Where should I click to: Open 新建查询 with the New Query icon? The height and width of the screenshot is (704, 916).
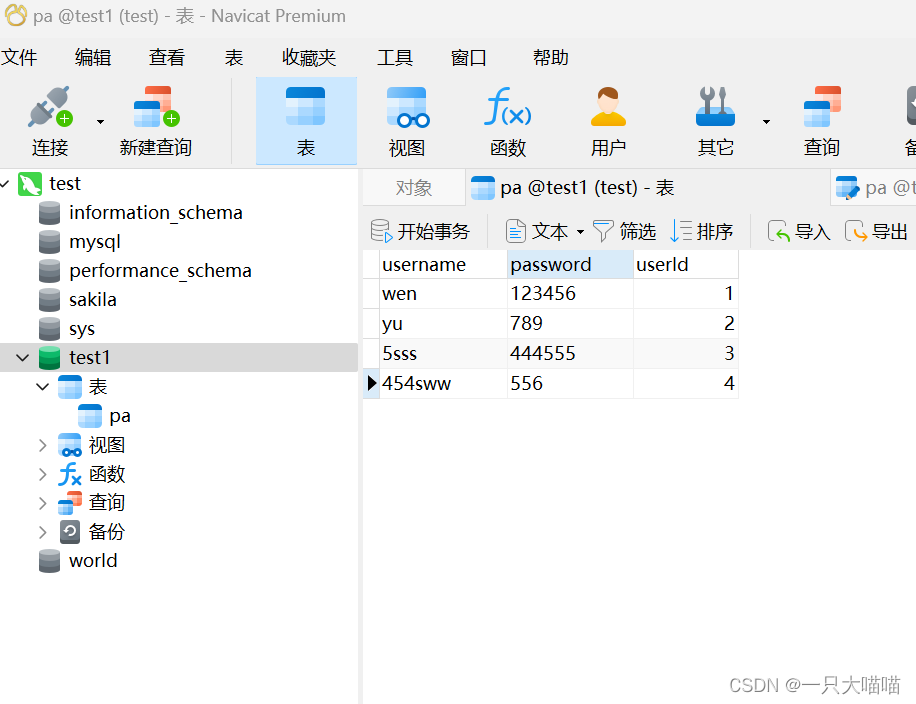pos(155,119)
